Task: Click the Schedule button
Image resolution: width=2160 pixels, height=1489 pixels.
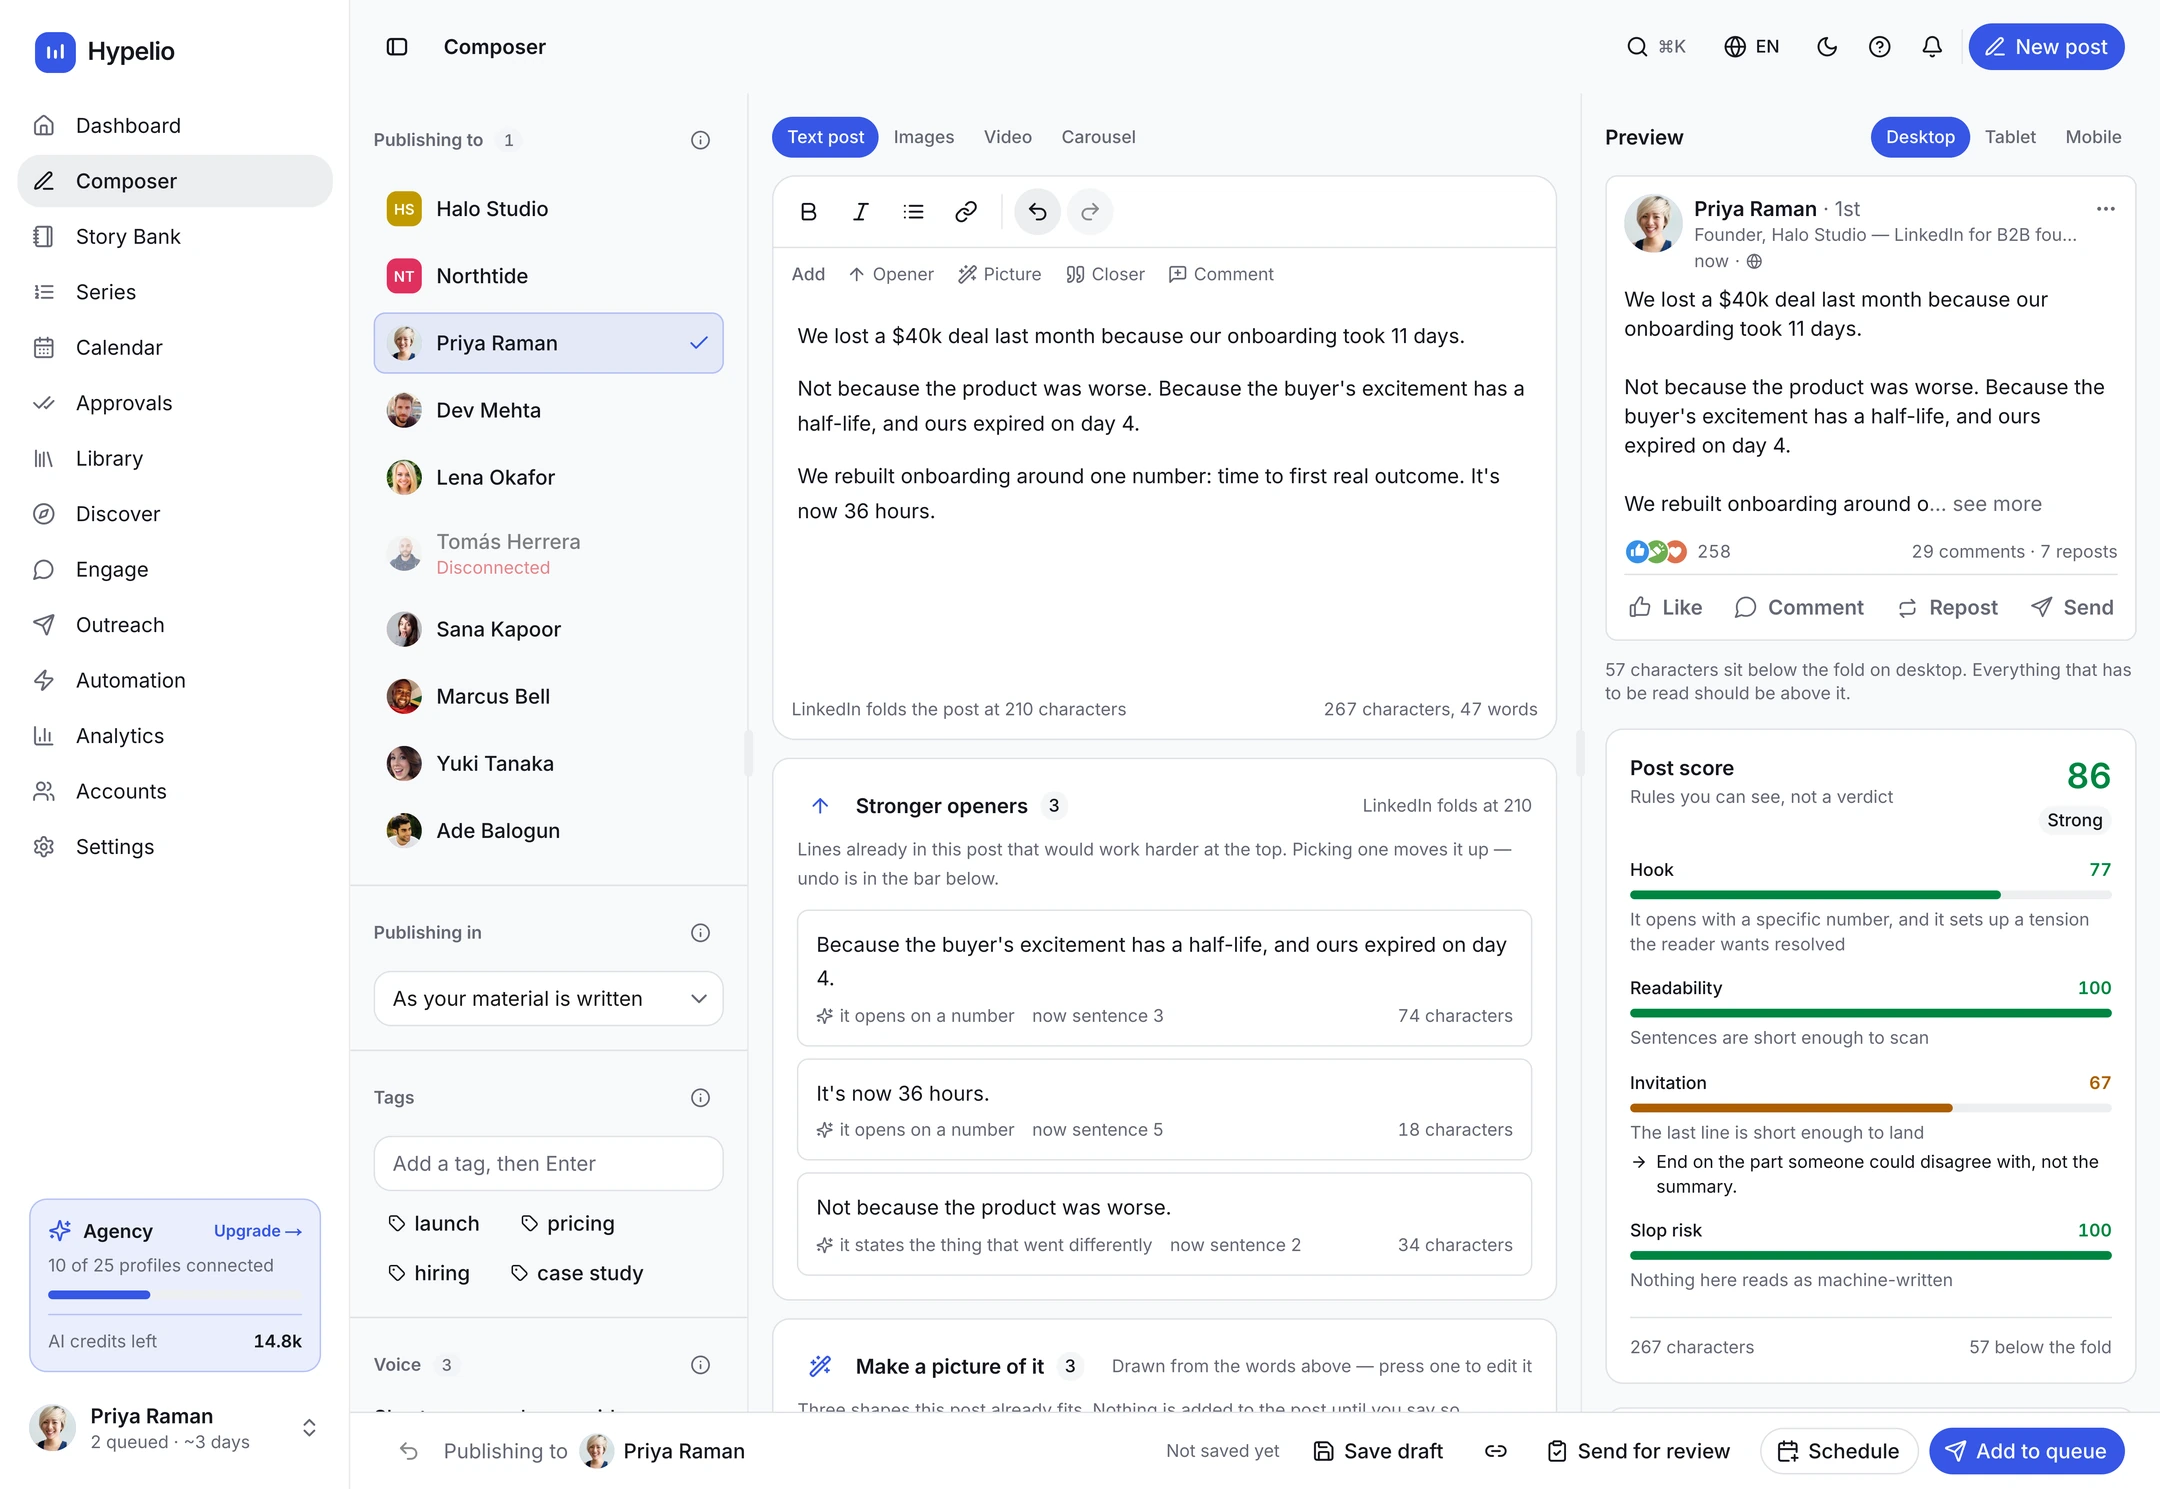Action: pos(1838,1451)
